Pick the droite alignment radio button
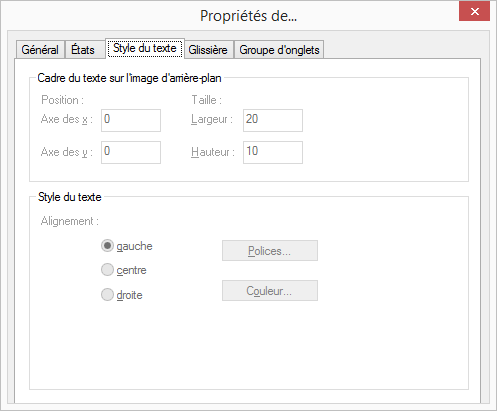 [x=107, y=295]
